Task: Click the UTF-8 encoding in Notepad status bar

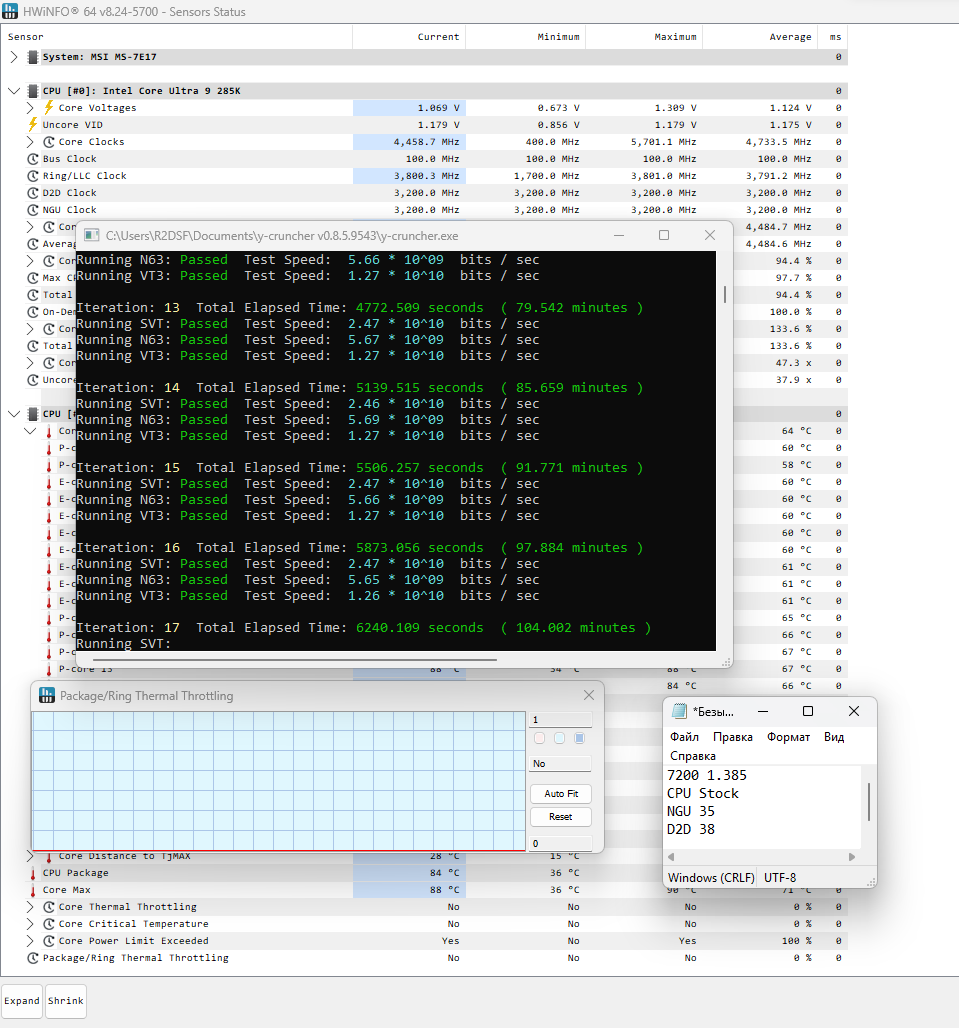Action: (780, 877)
